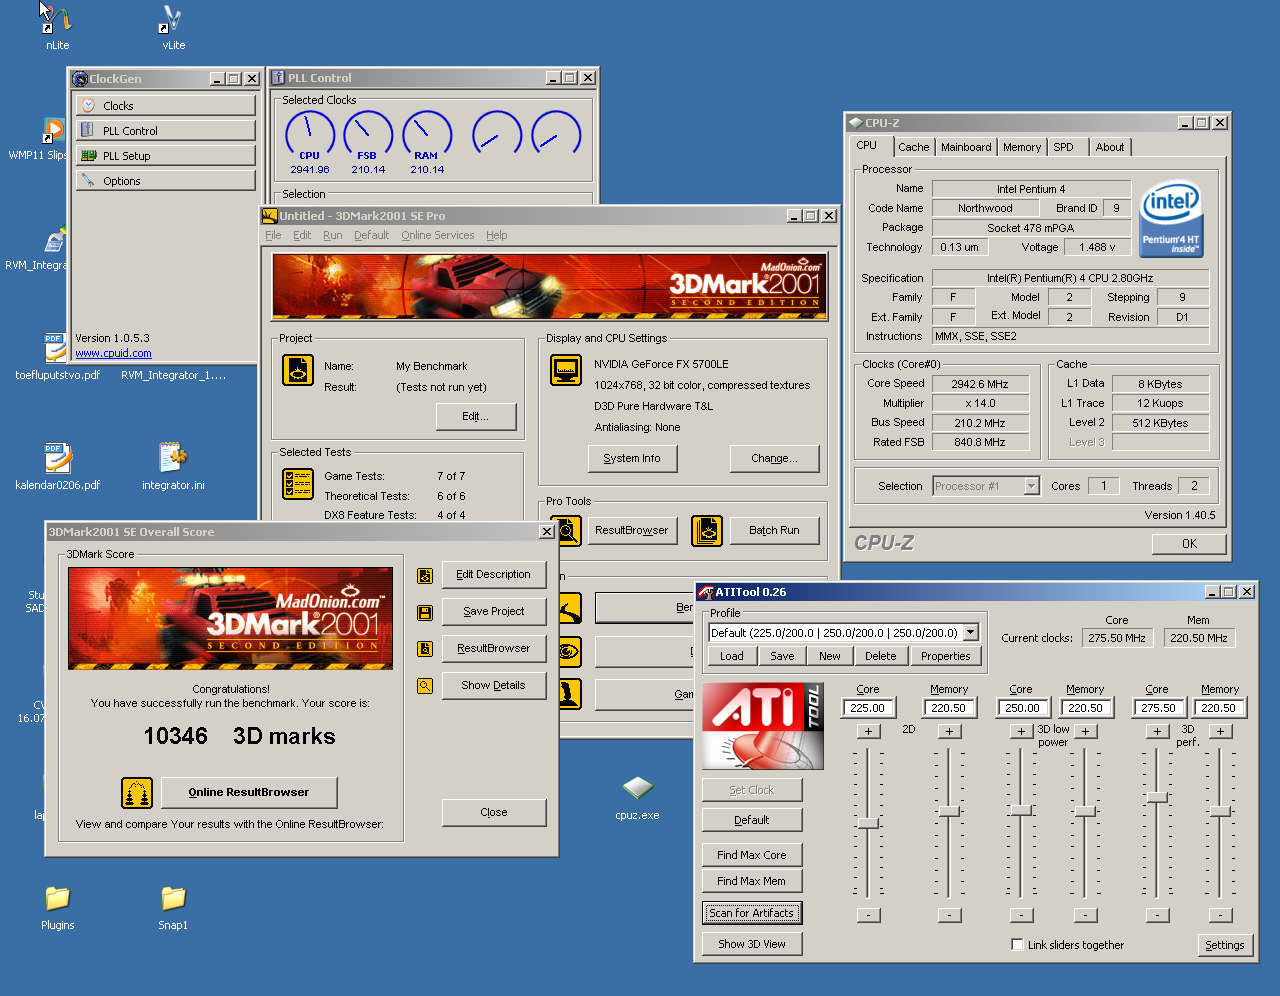The width and height of the screenshot is (1280, 996).
Task: Click Find Max Core in ATITool
Action: click(752, 855)
